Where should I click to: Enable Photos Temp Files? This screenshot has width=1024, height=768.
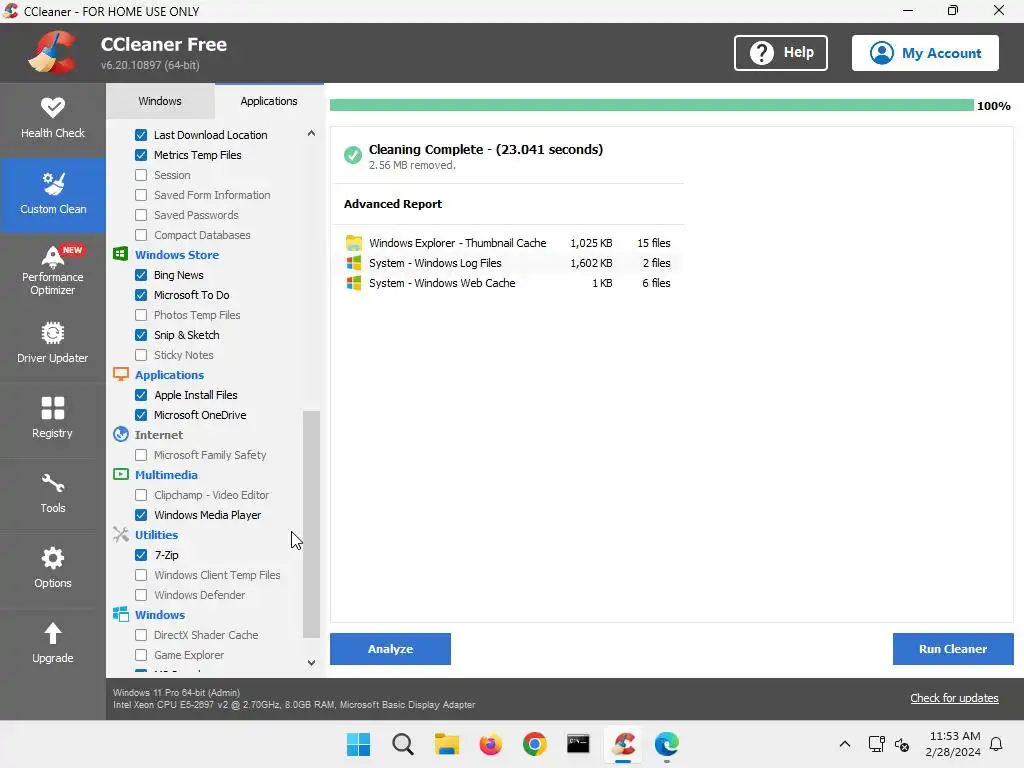point(141,315)
